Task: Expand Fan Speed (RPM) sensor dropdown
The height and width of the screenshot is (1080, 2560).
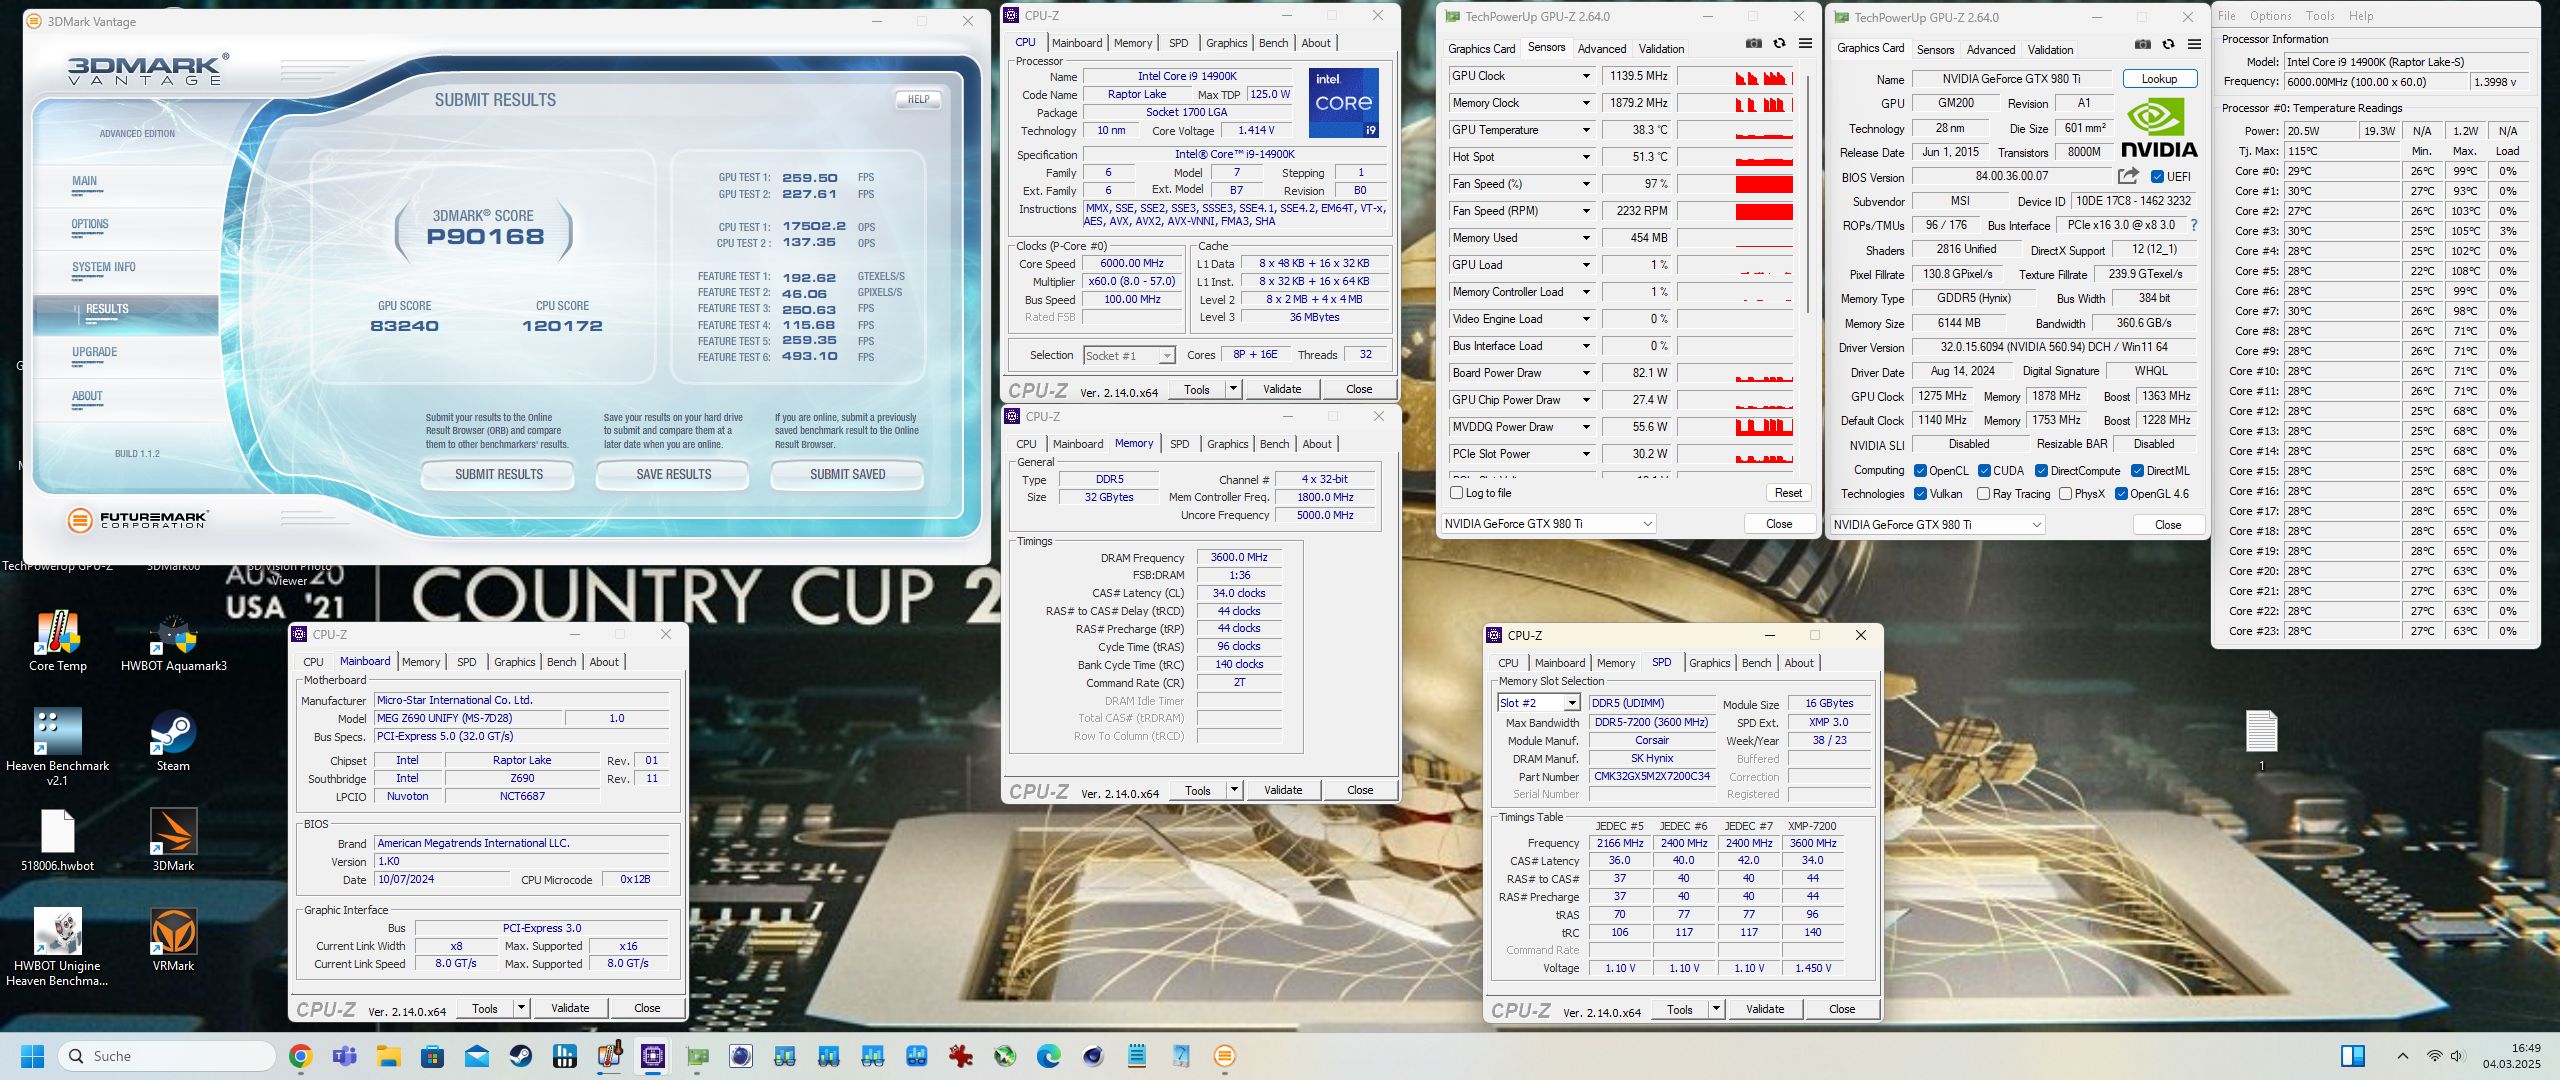Action: pyautogui.click(x=1586, y=211)
